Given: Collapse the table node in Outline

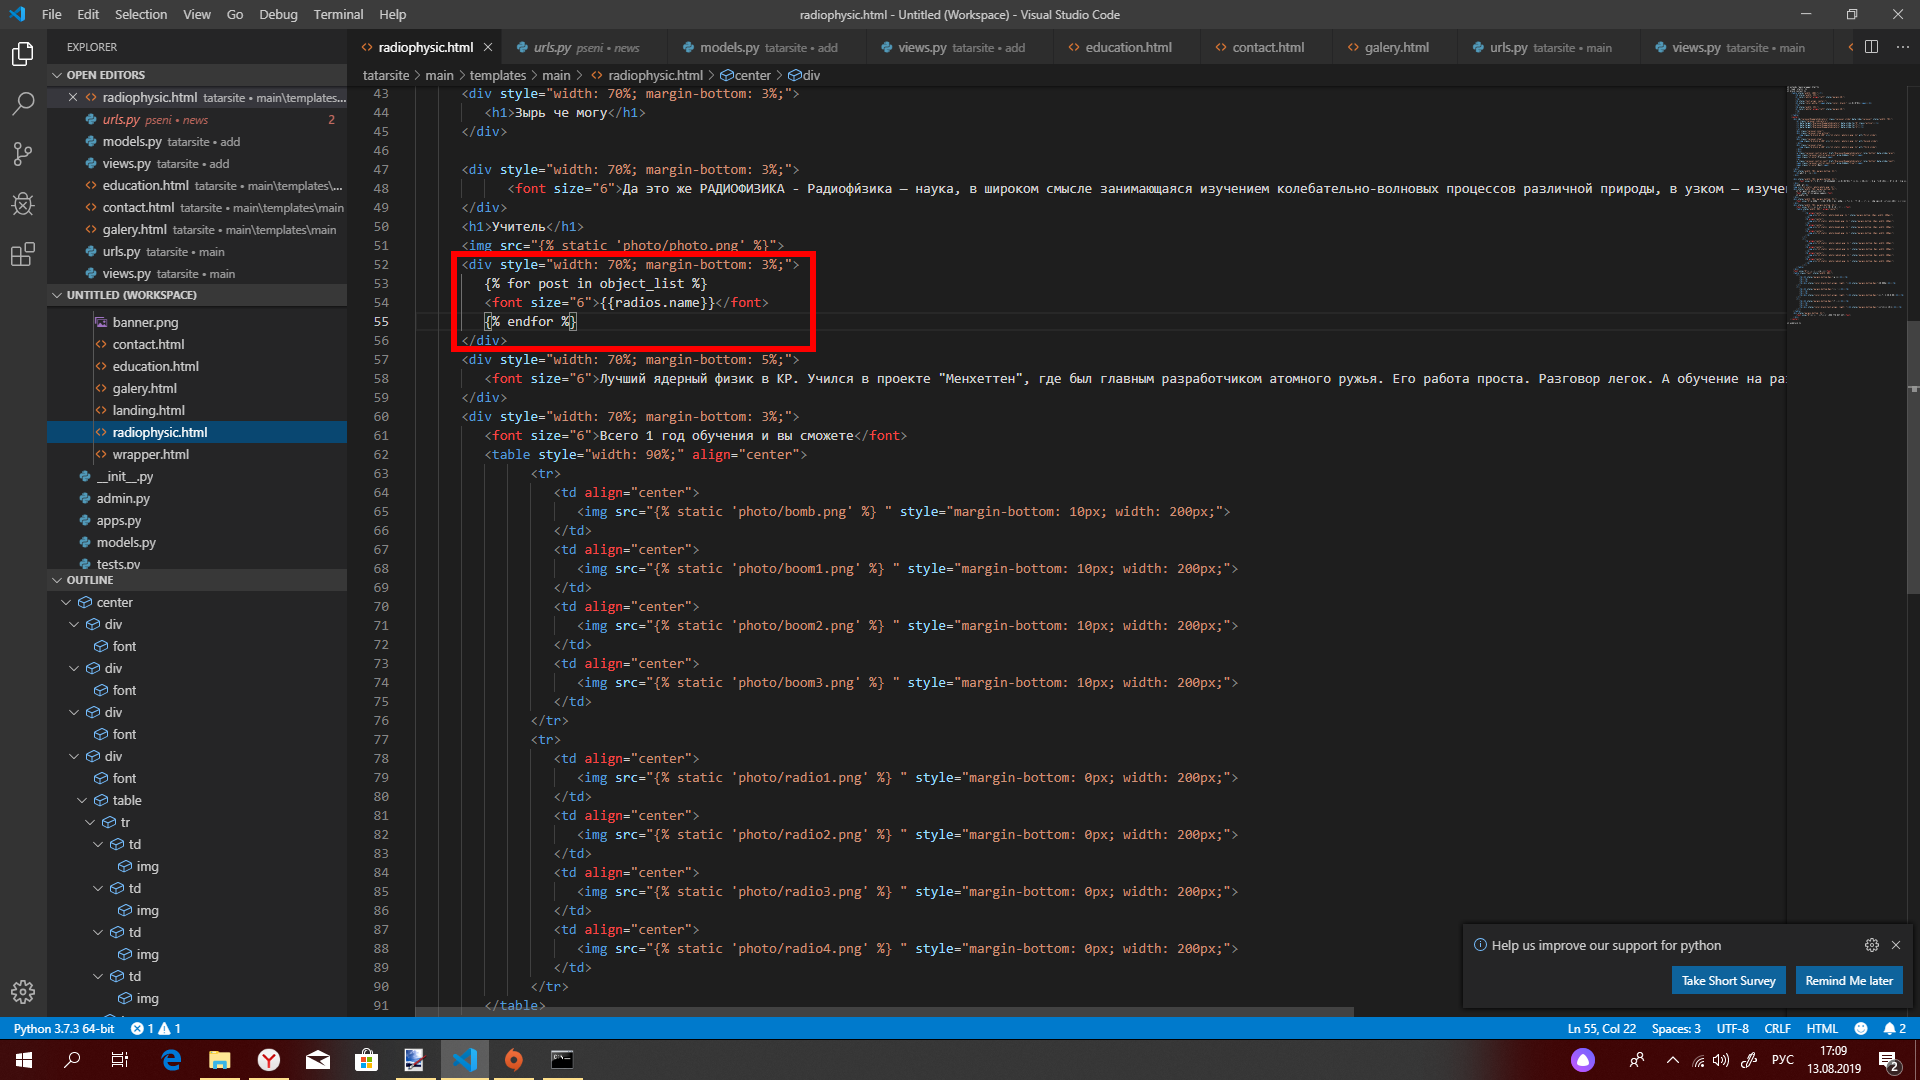Looking at the screenshot, I should (82, 800).
